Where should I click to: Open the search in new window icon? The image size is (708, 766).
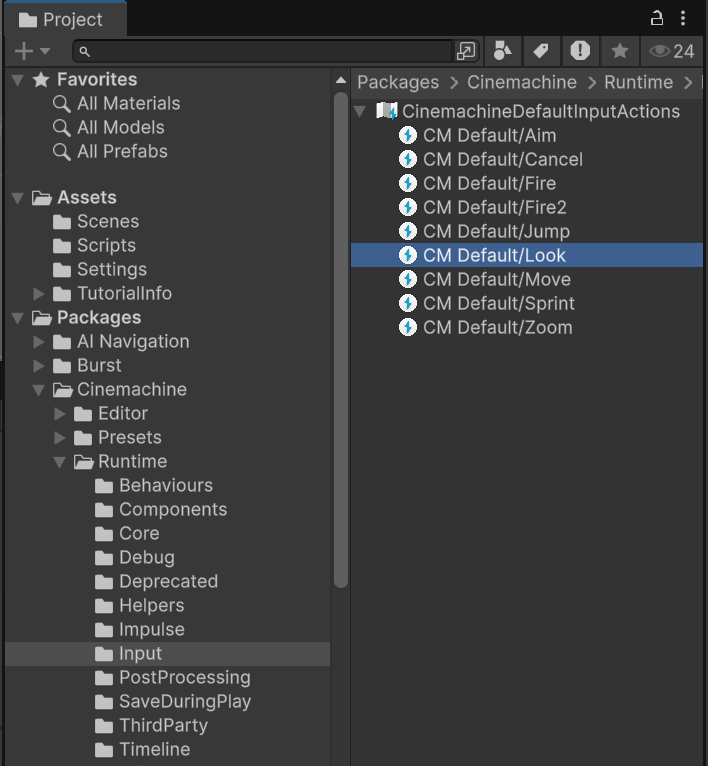click(x=466, y=51)
